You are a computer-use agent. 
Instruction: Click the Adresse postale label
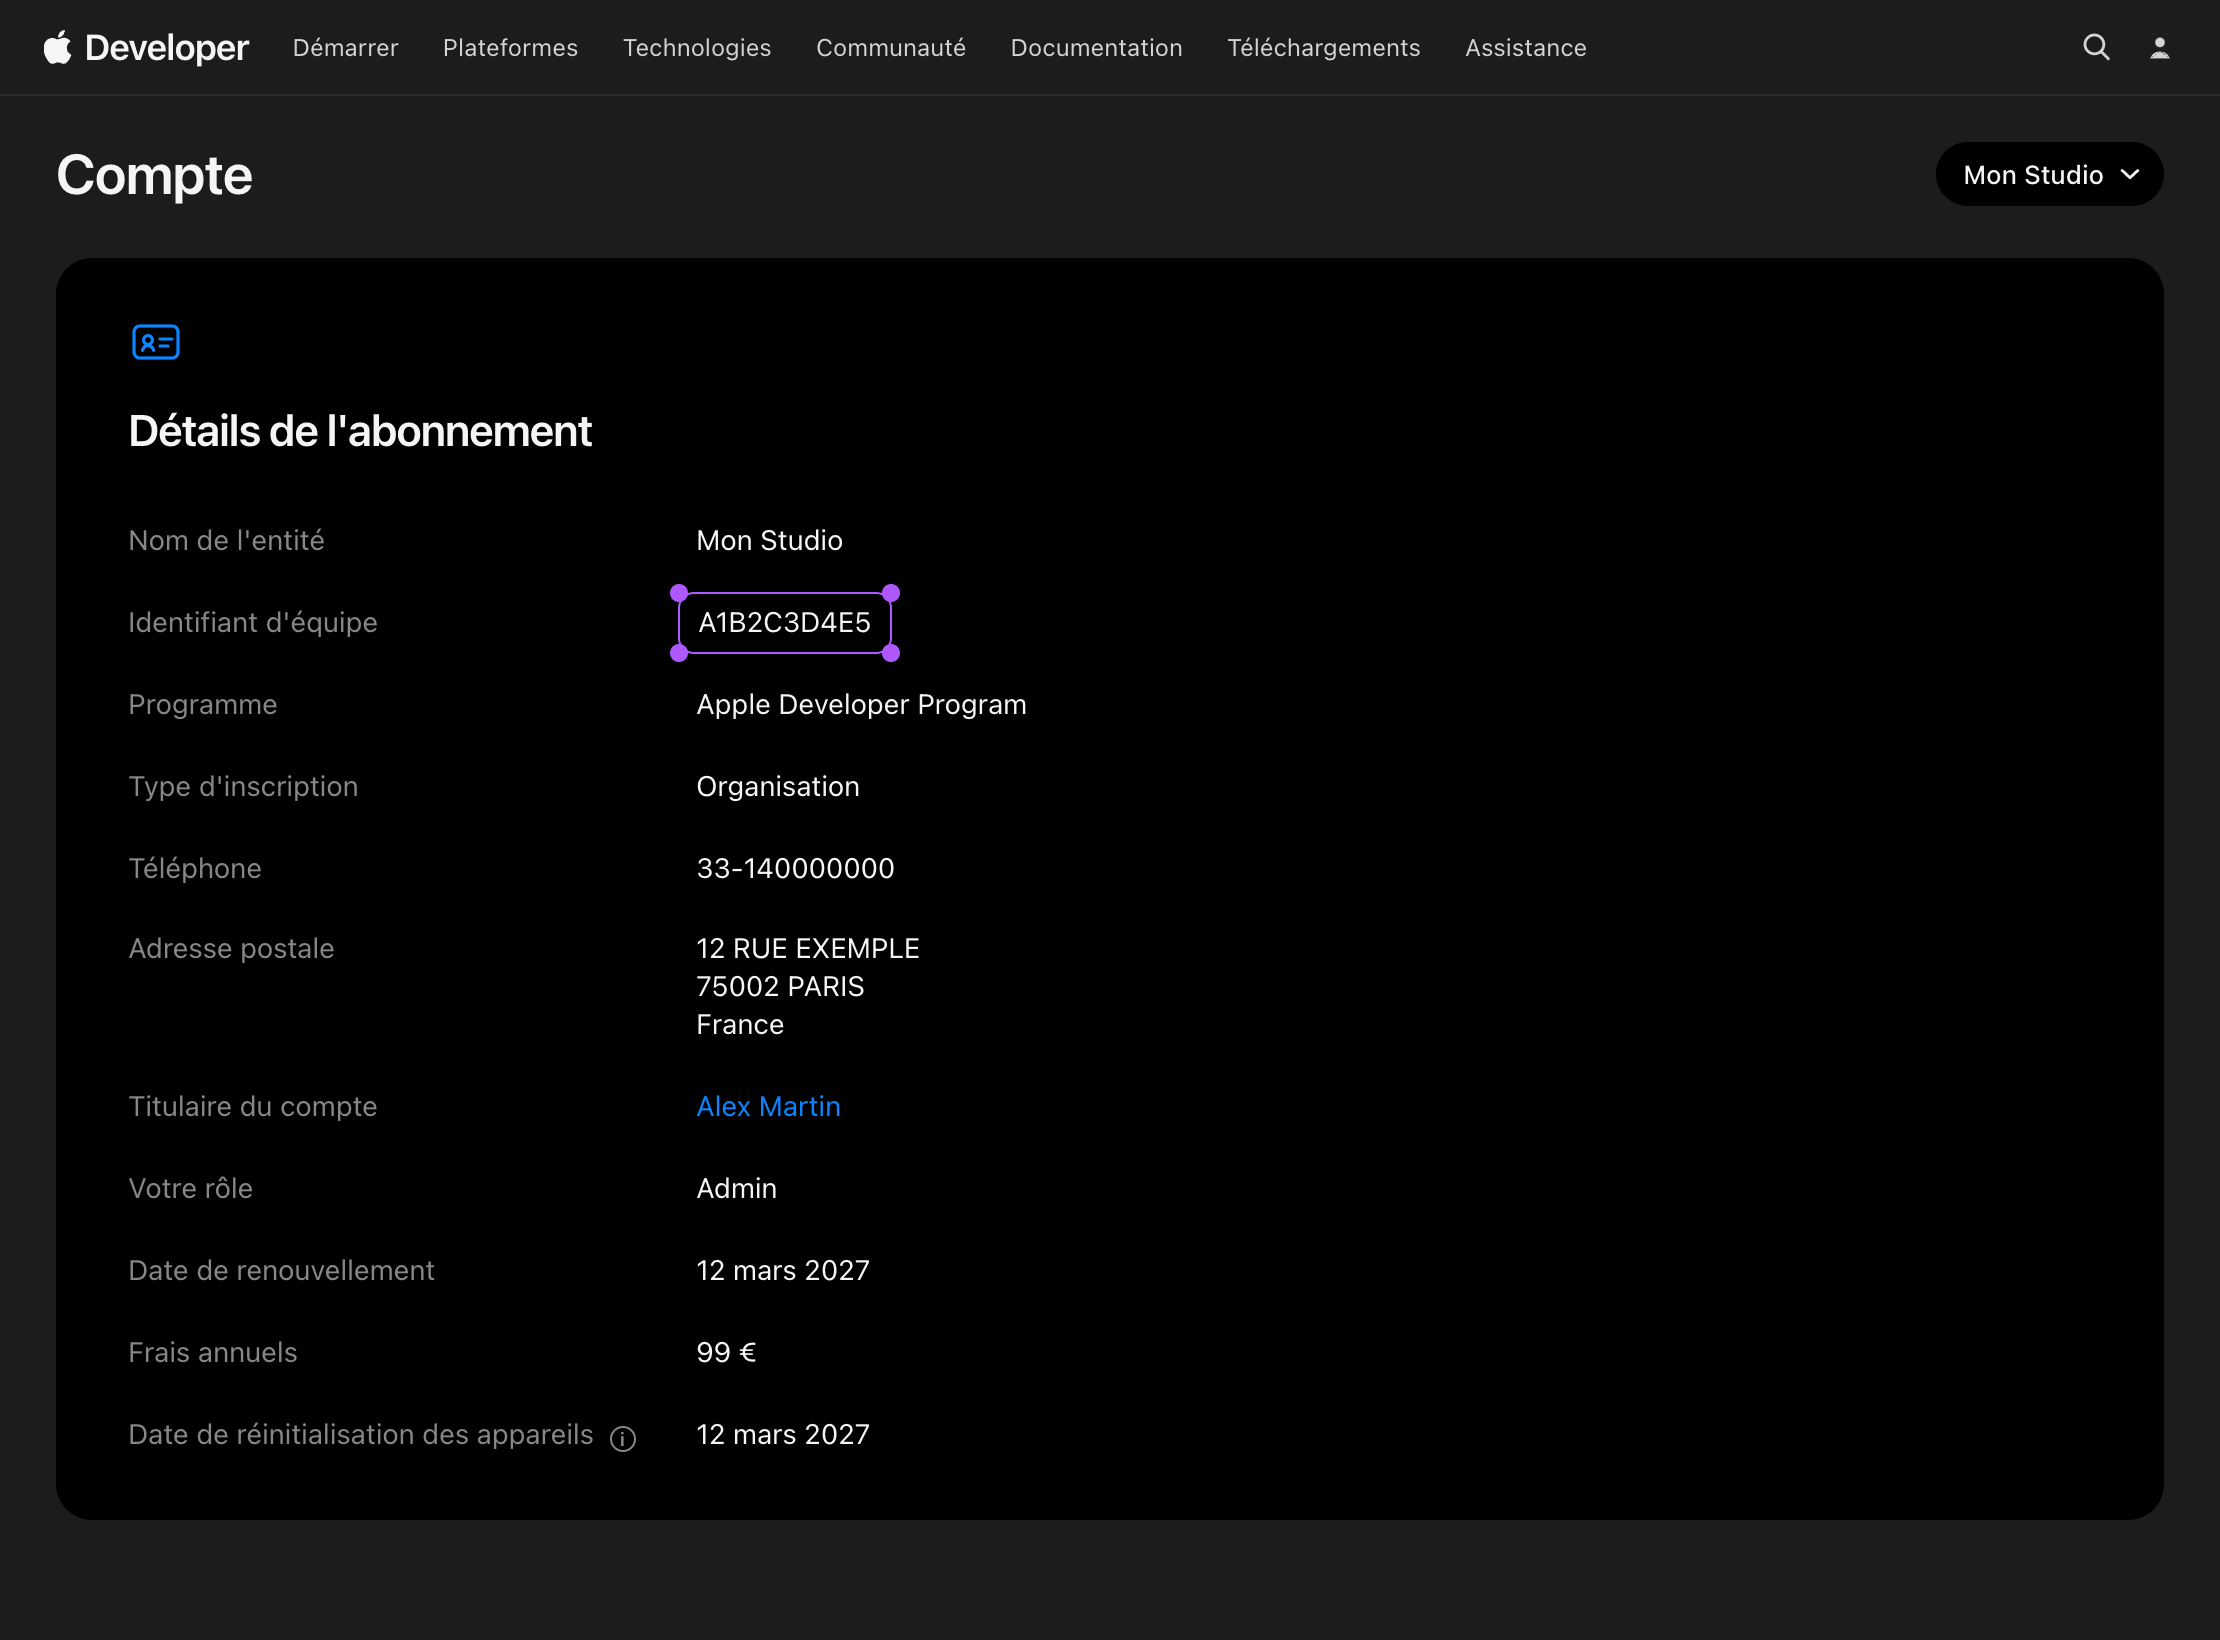coord(231,949)
